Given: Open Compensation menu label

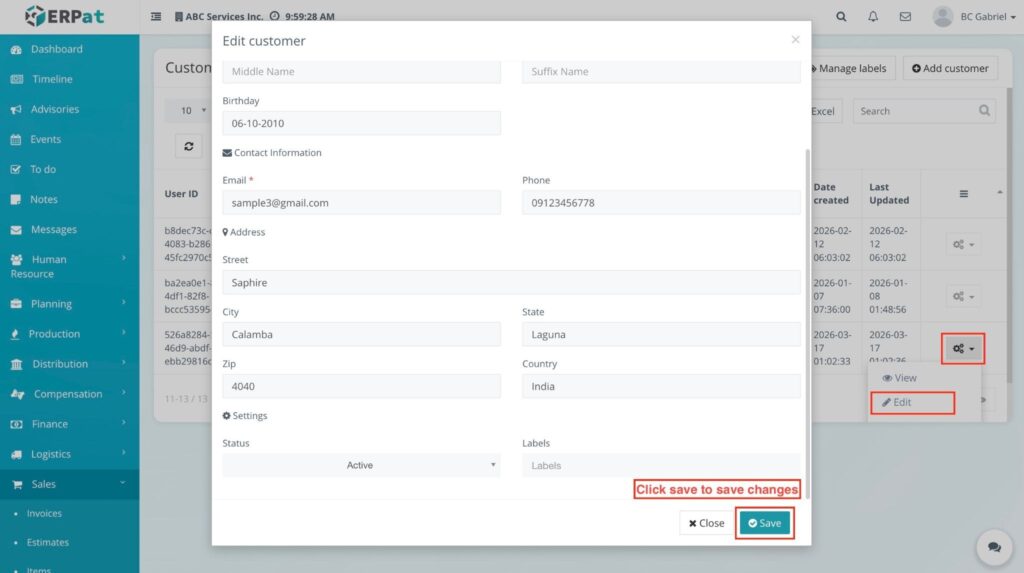Looking at the screenshot, I should (68, 394).
